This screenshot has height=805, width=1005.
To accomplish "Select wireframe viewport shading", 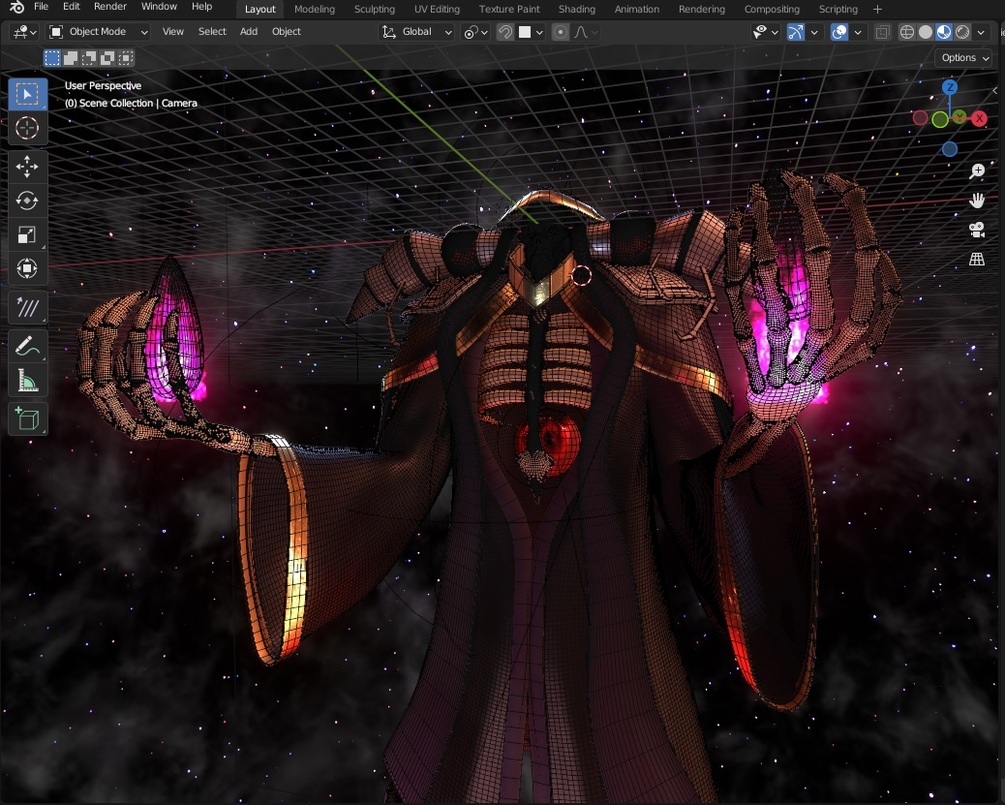I will 906,31.
